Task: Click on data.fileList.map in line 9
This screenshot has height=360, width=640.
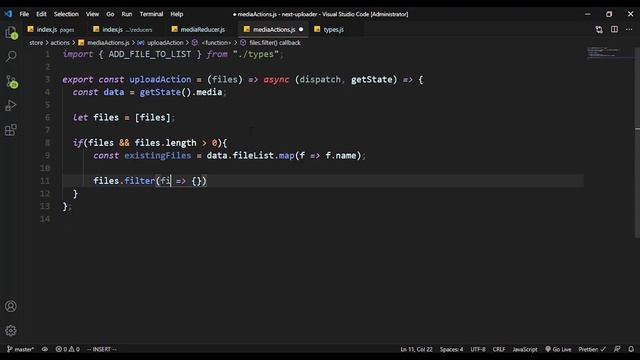Action: pos(250,156)
